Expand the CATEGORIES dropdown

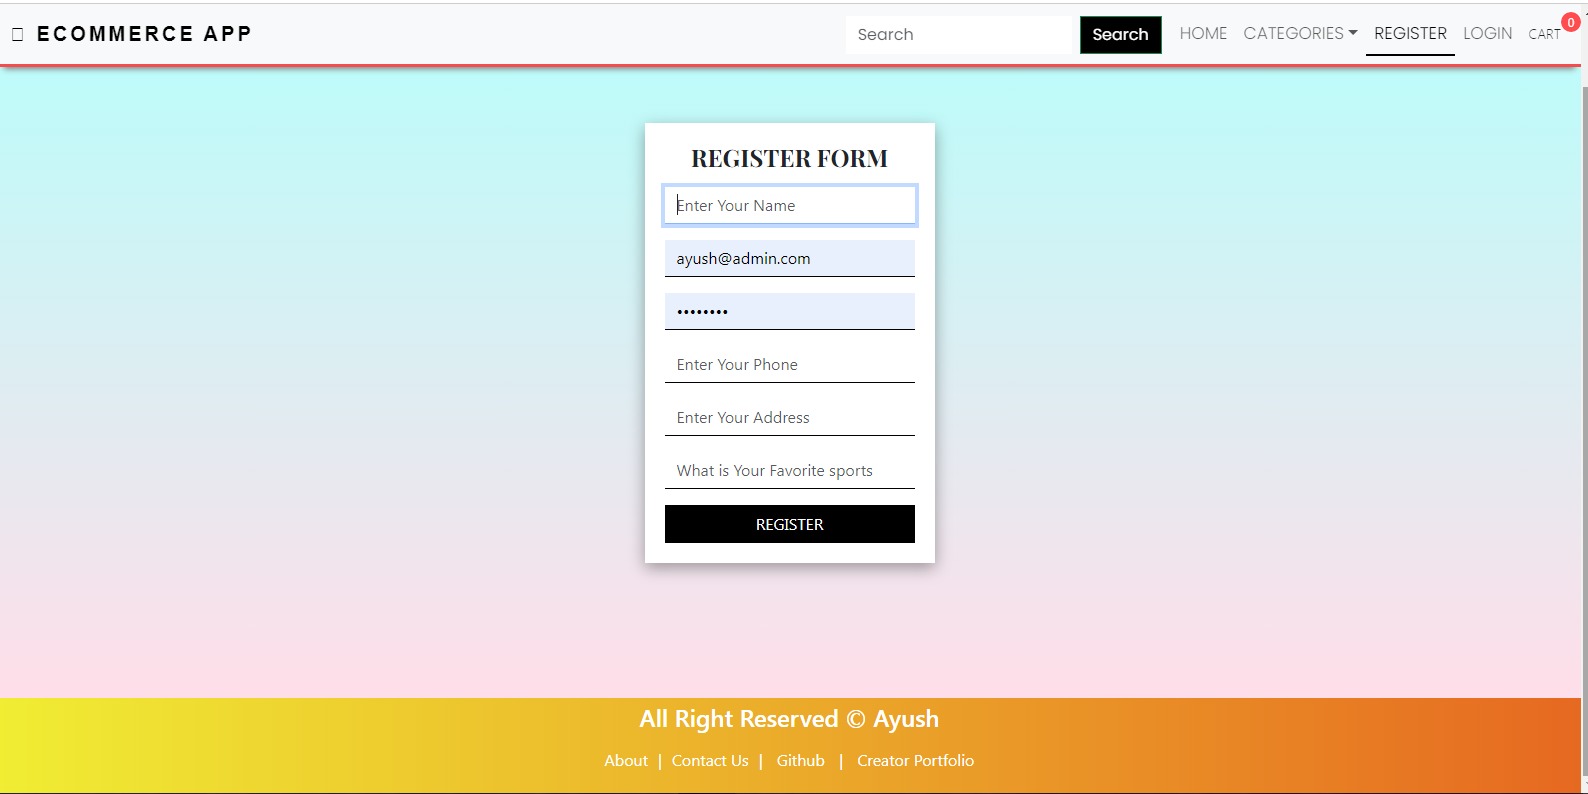pyautogui.click(x=1300, y=34)
